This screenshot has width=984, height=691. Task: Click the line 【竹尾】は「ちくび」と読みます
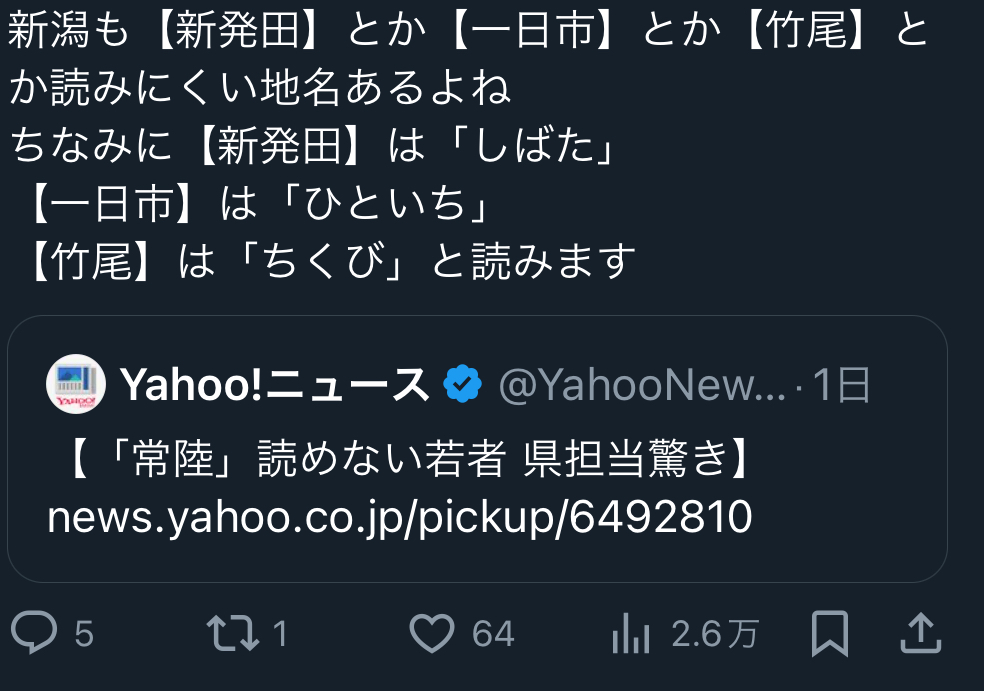click(331, 261)
